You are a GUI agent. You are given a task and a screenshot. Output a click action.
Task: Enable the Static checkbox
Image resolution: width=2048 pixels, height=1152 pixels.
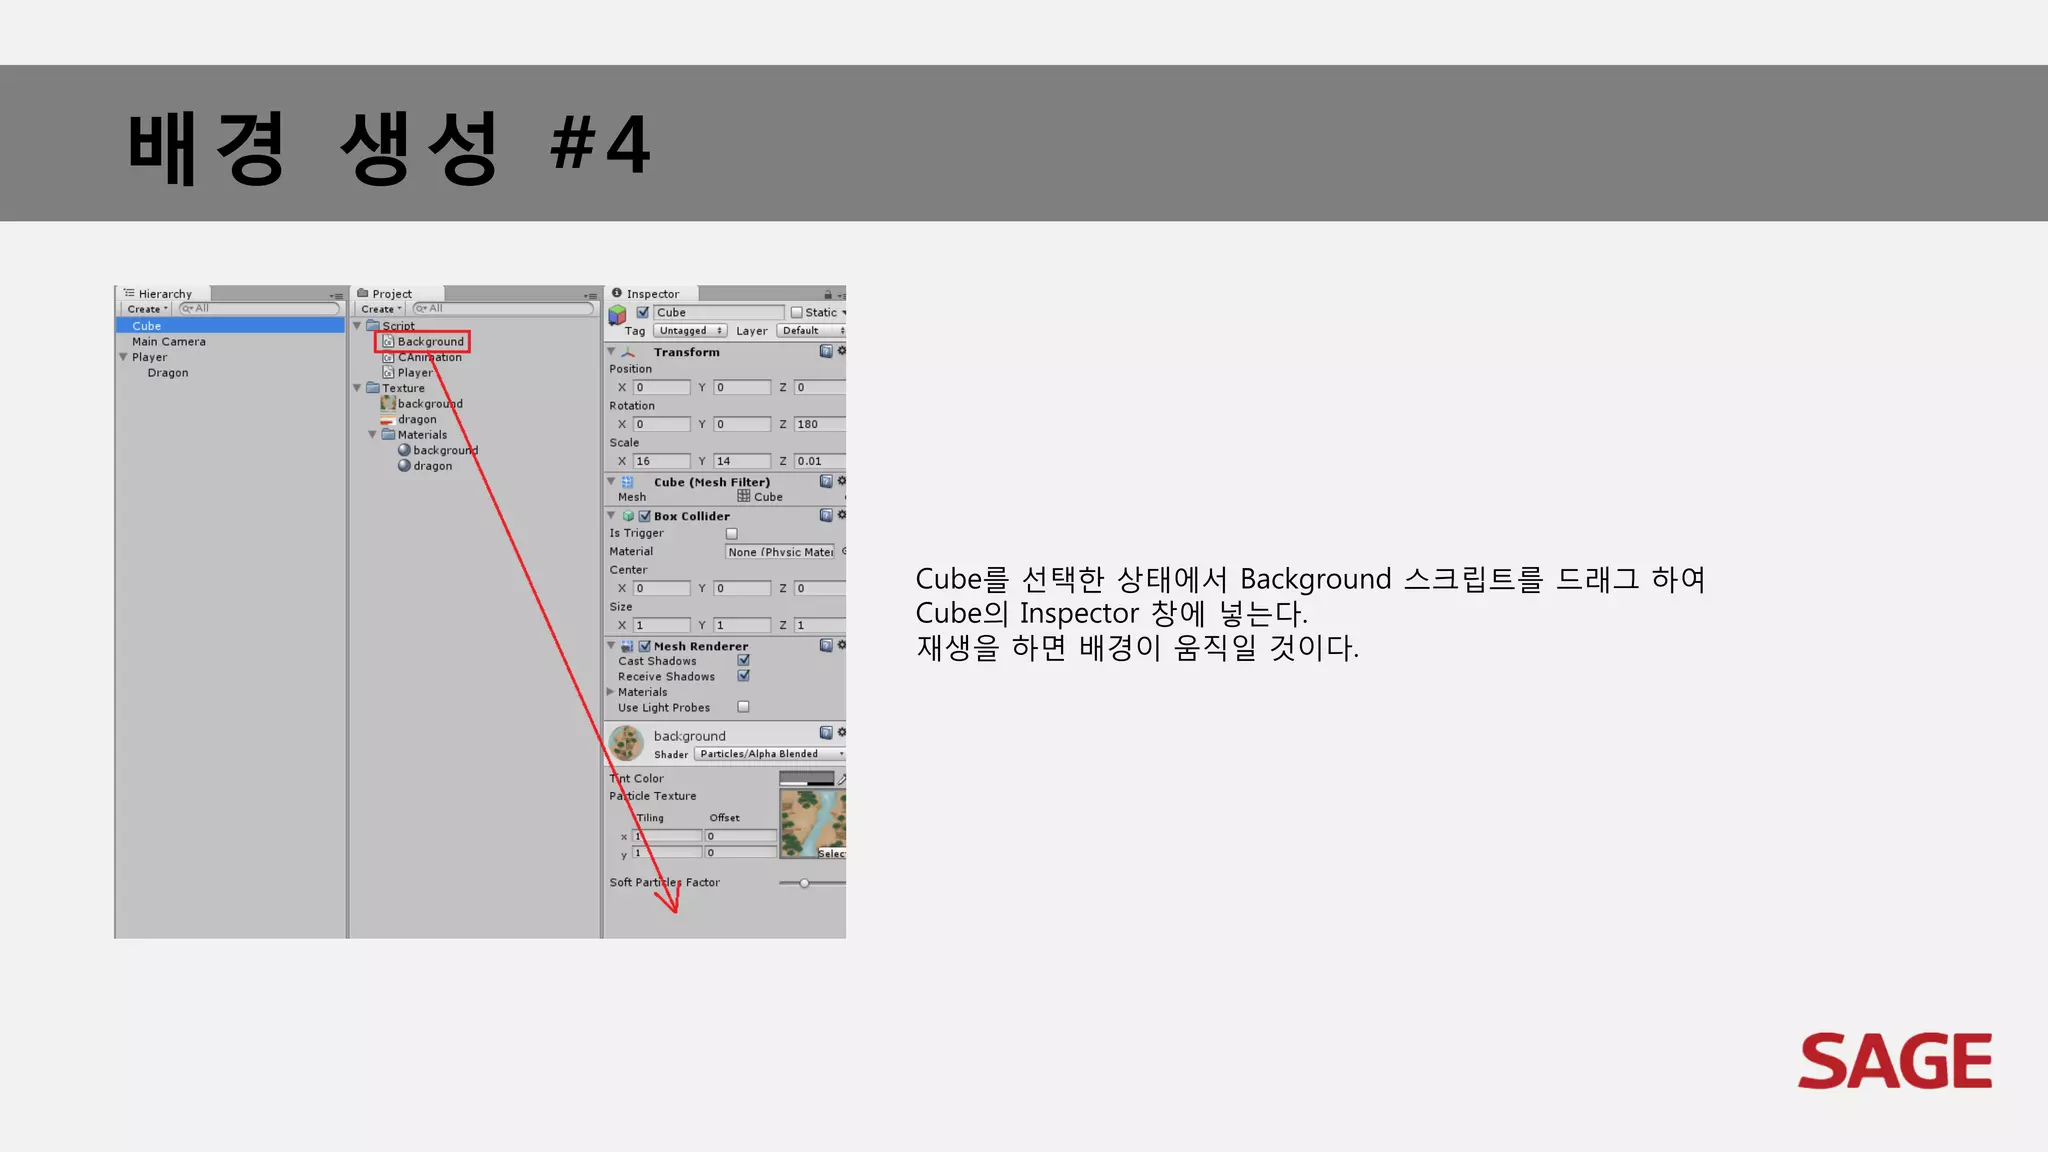(797, 312)
